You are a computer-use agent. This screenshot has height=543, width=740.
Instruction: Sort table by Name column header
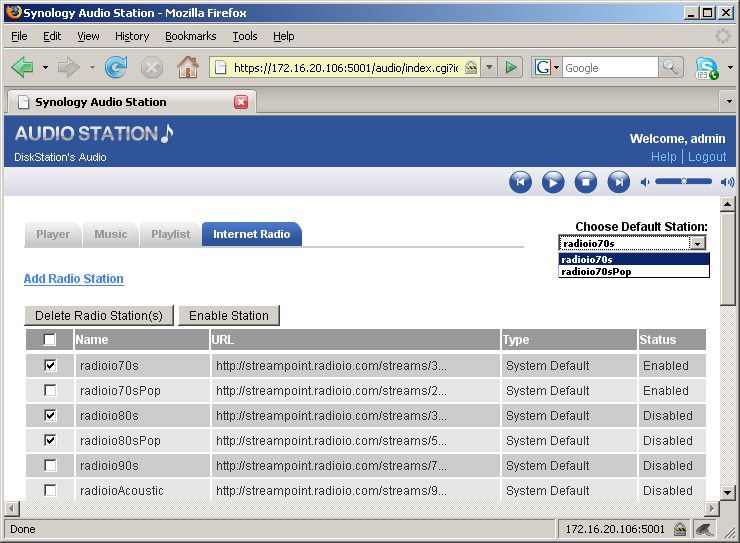point(142,340)
